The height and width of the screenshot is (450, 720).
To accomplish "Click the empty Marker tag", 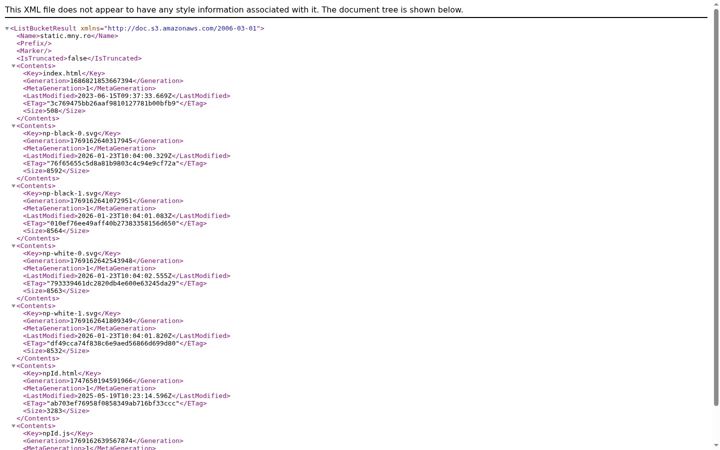I will [x=34, y=51].
